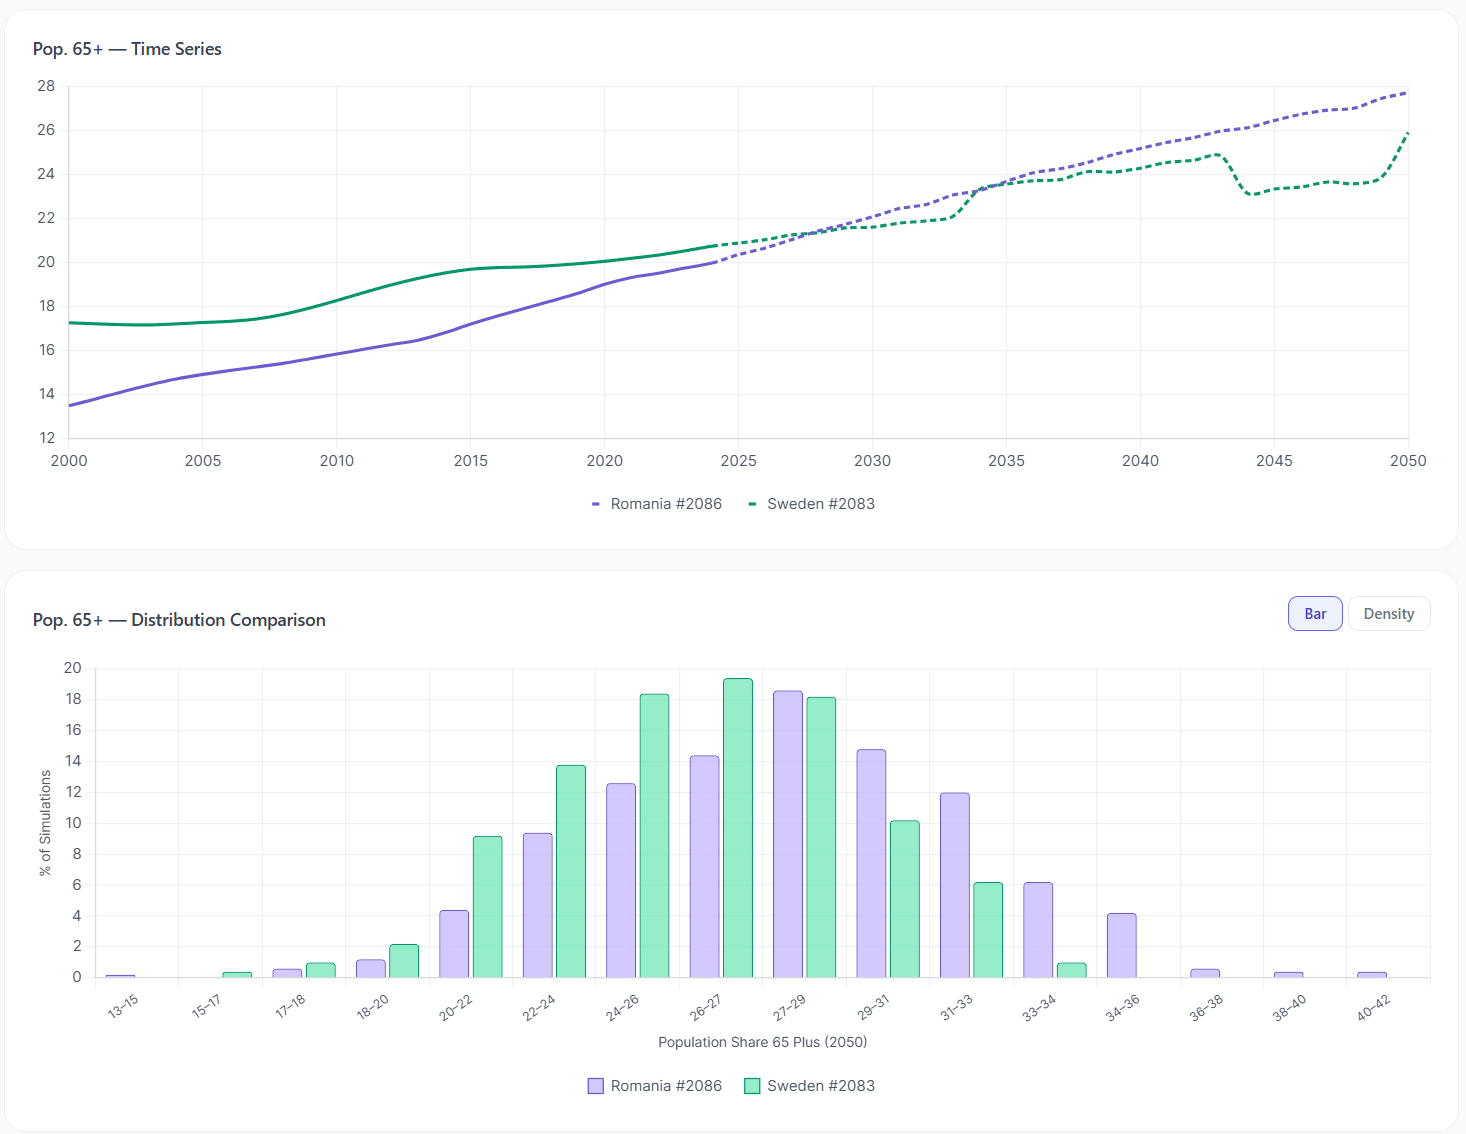Click Romania line start at year 2000
1466x1134 pixels.
[x=70, y=405]
